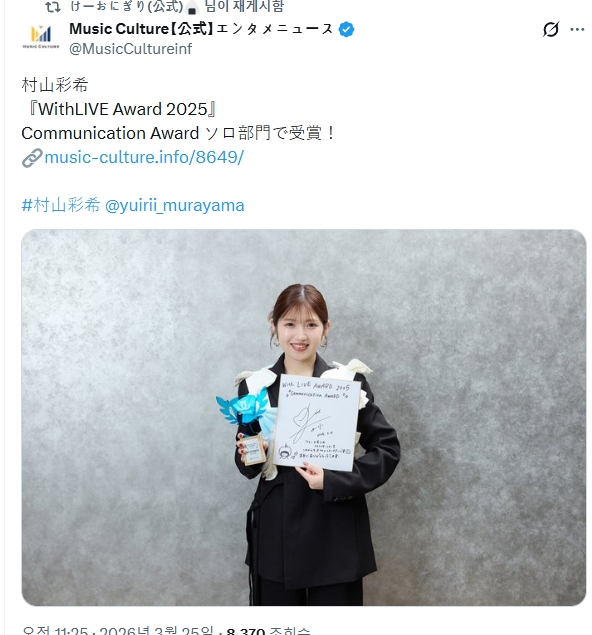Open the attached award photo

click(x=304, y=418)
